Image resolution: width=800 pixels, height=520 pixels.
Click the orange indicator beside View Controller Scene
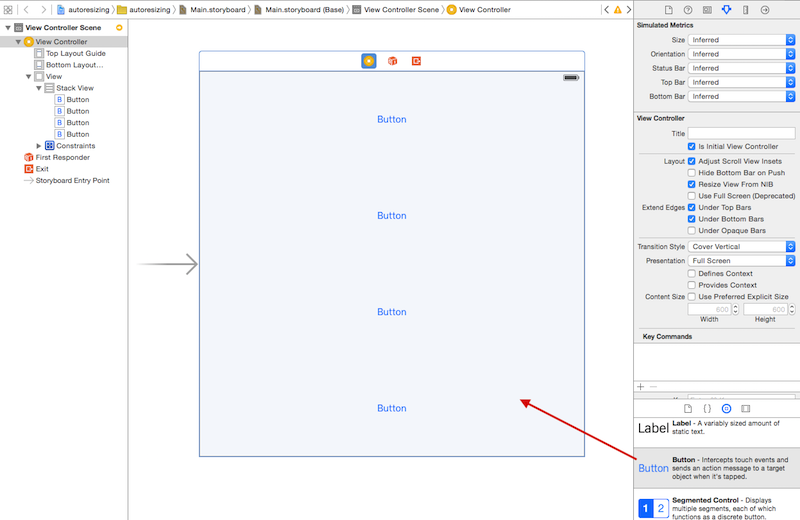tap(119, 28)
